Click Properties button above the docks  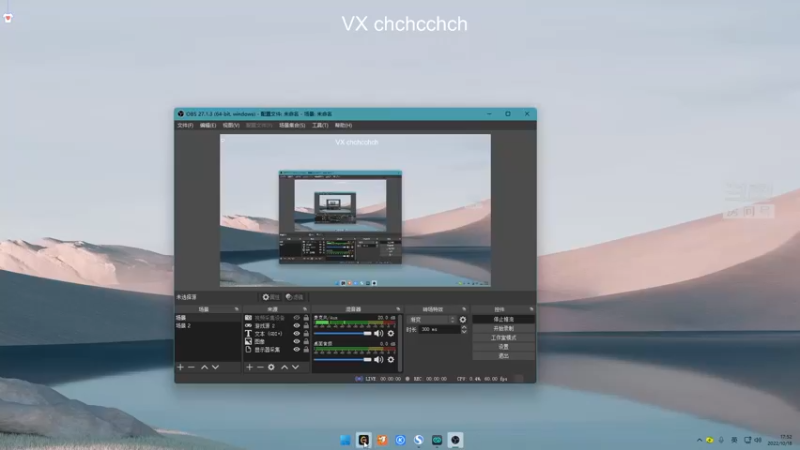pos(271,297)
